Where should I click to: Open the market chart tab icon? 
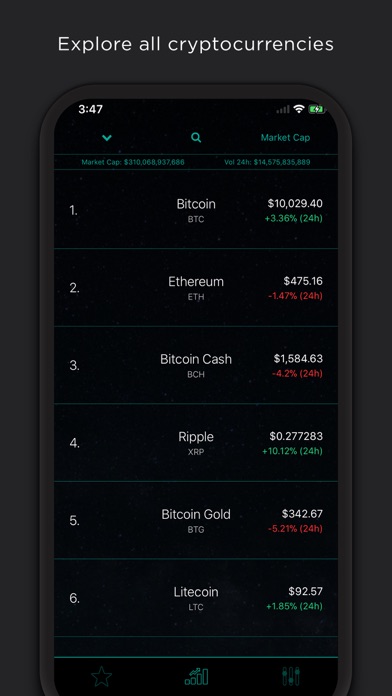[196, 676]
